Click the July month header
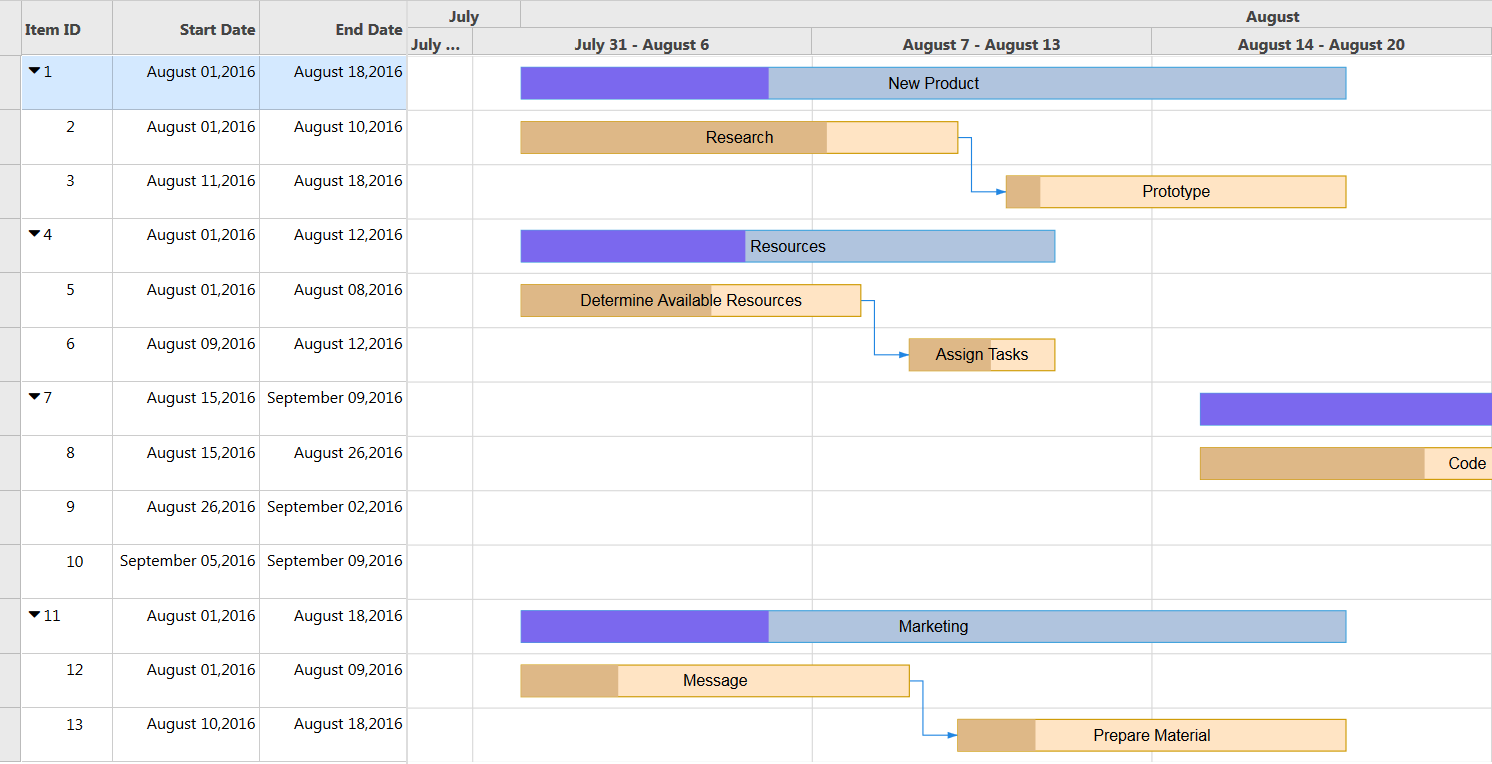This screenshot has width=1492, height=764. pyautogui.click(x=464, y=14)
